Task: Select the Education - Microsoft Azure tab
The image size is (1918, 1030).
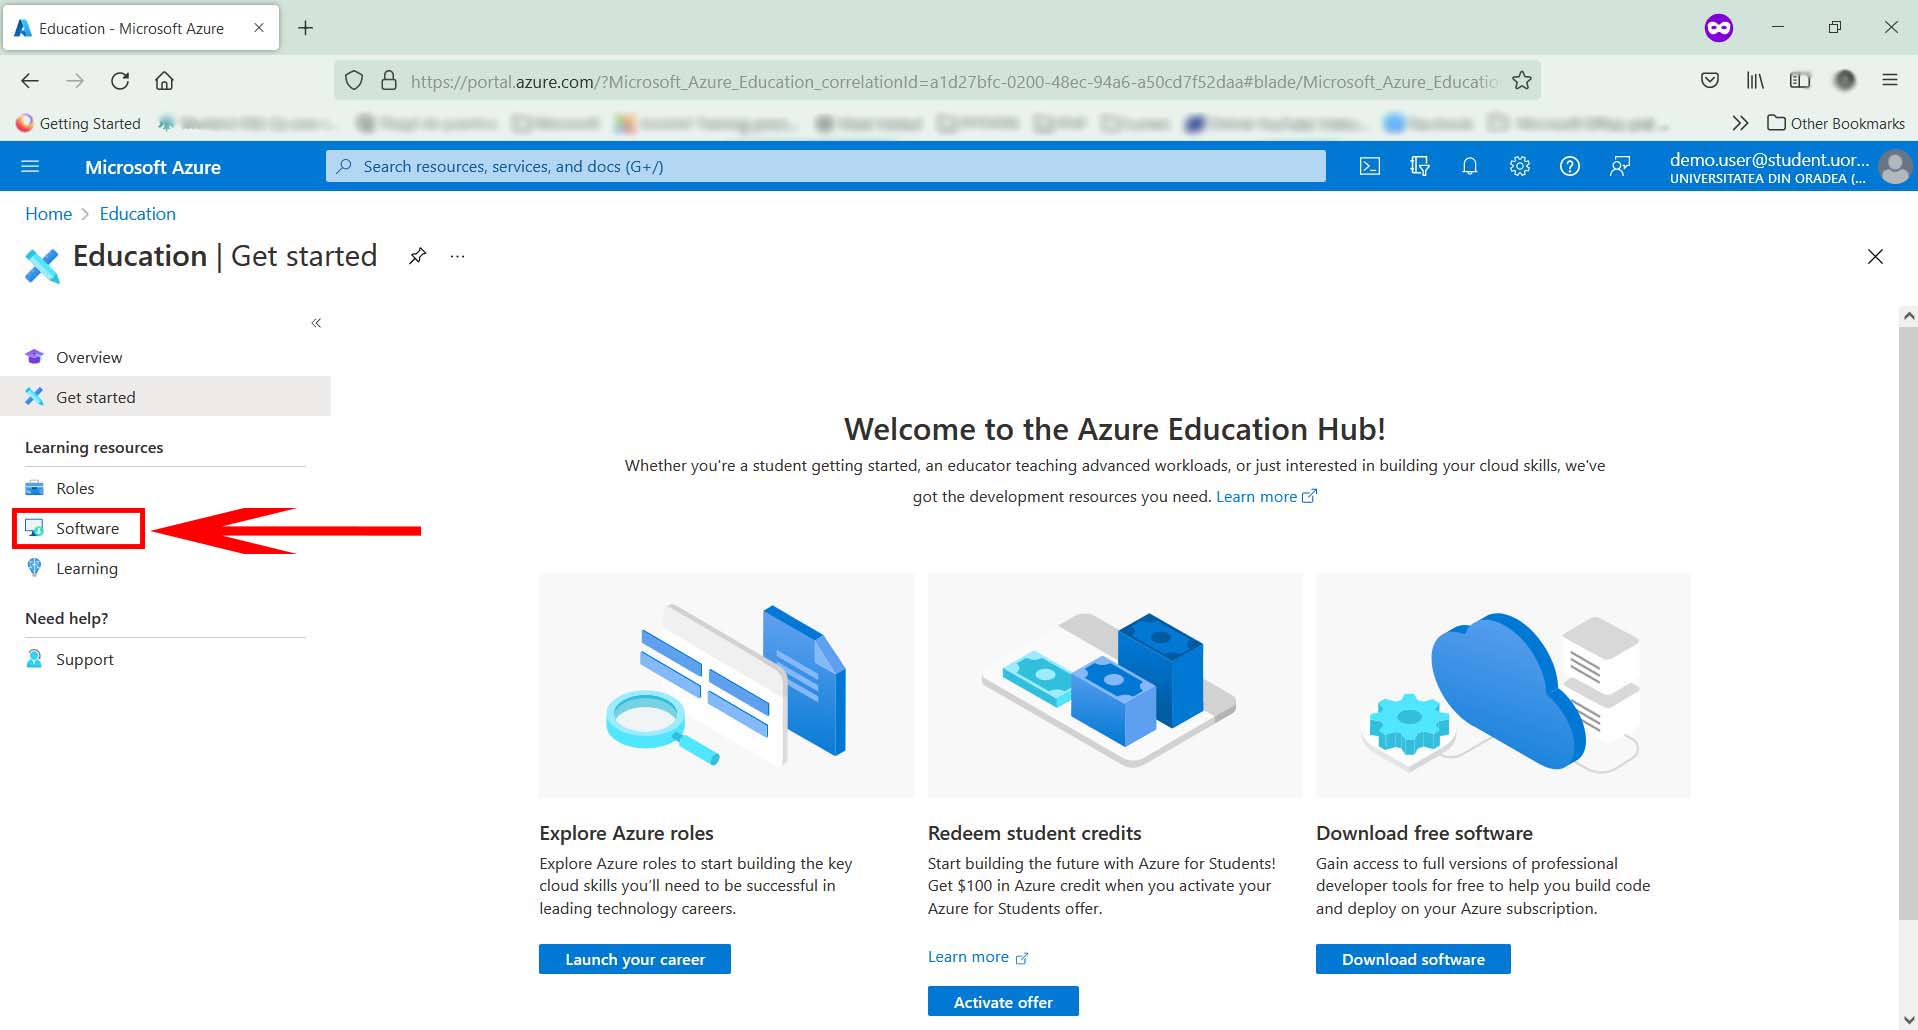Action: tap(141, 28)
